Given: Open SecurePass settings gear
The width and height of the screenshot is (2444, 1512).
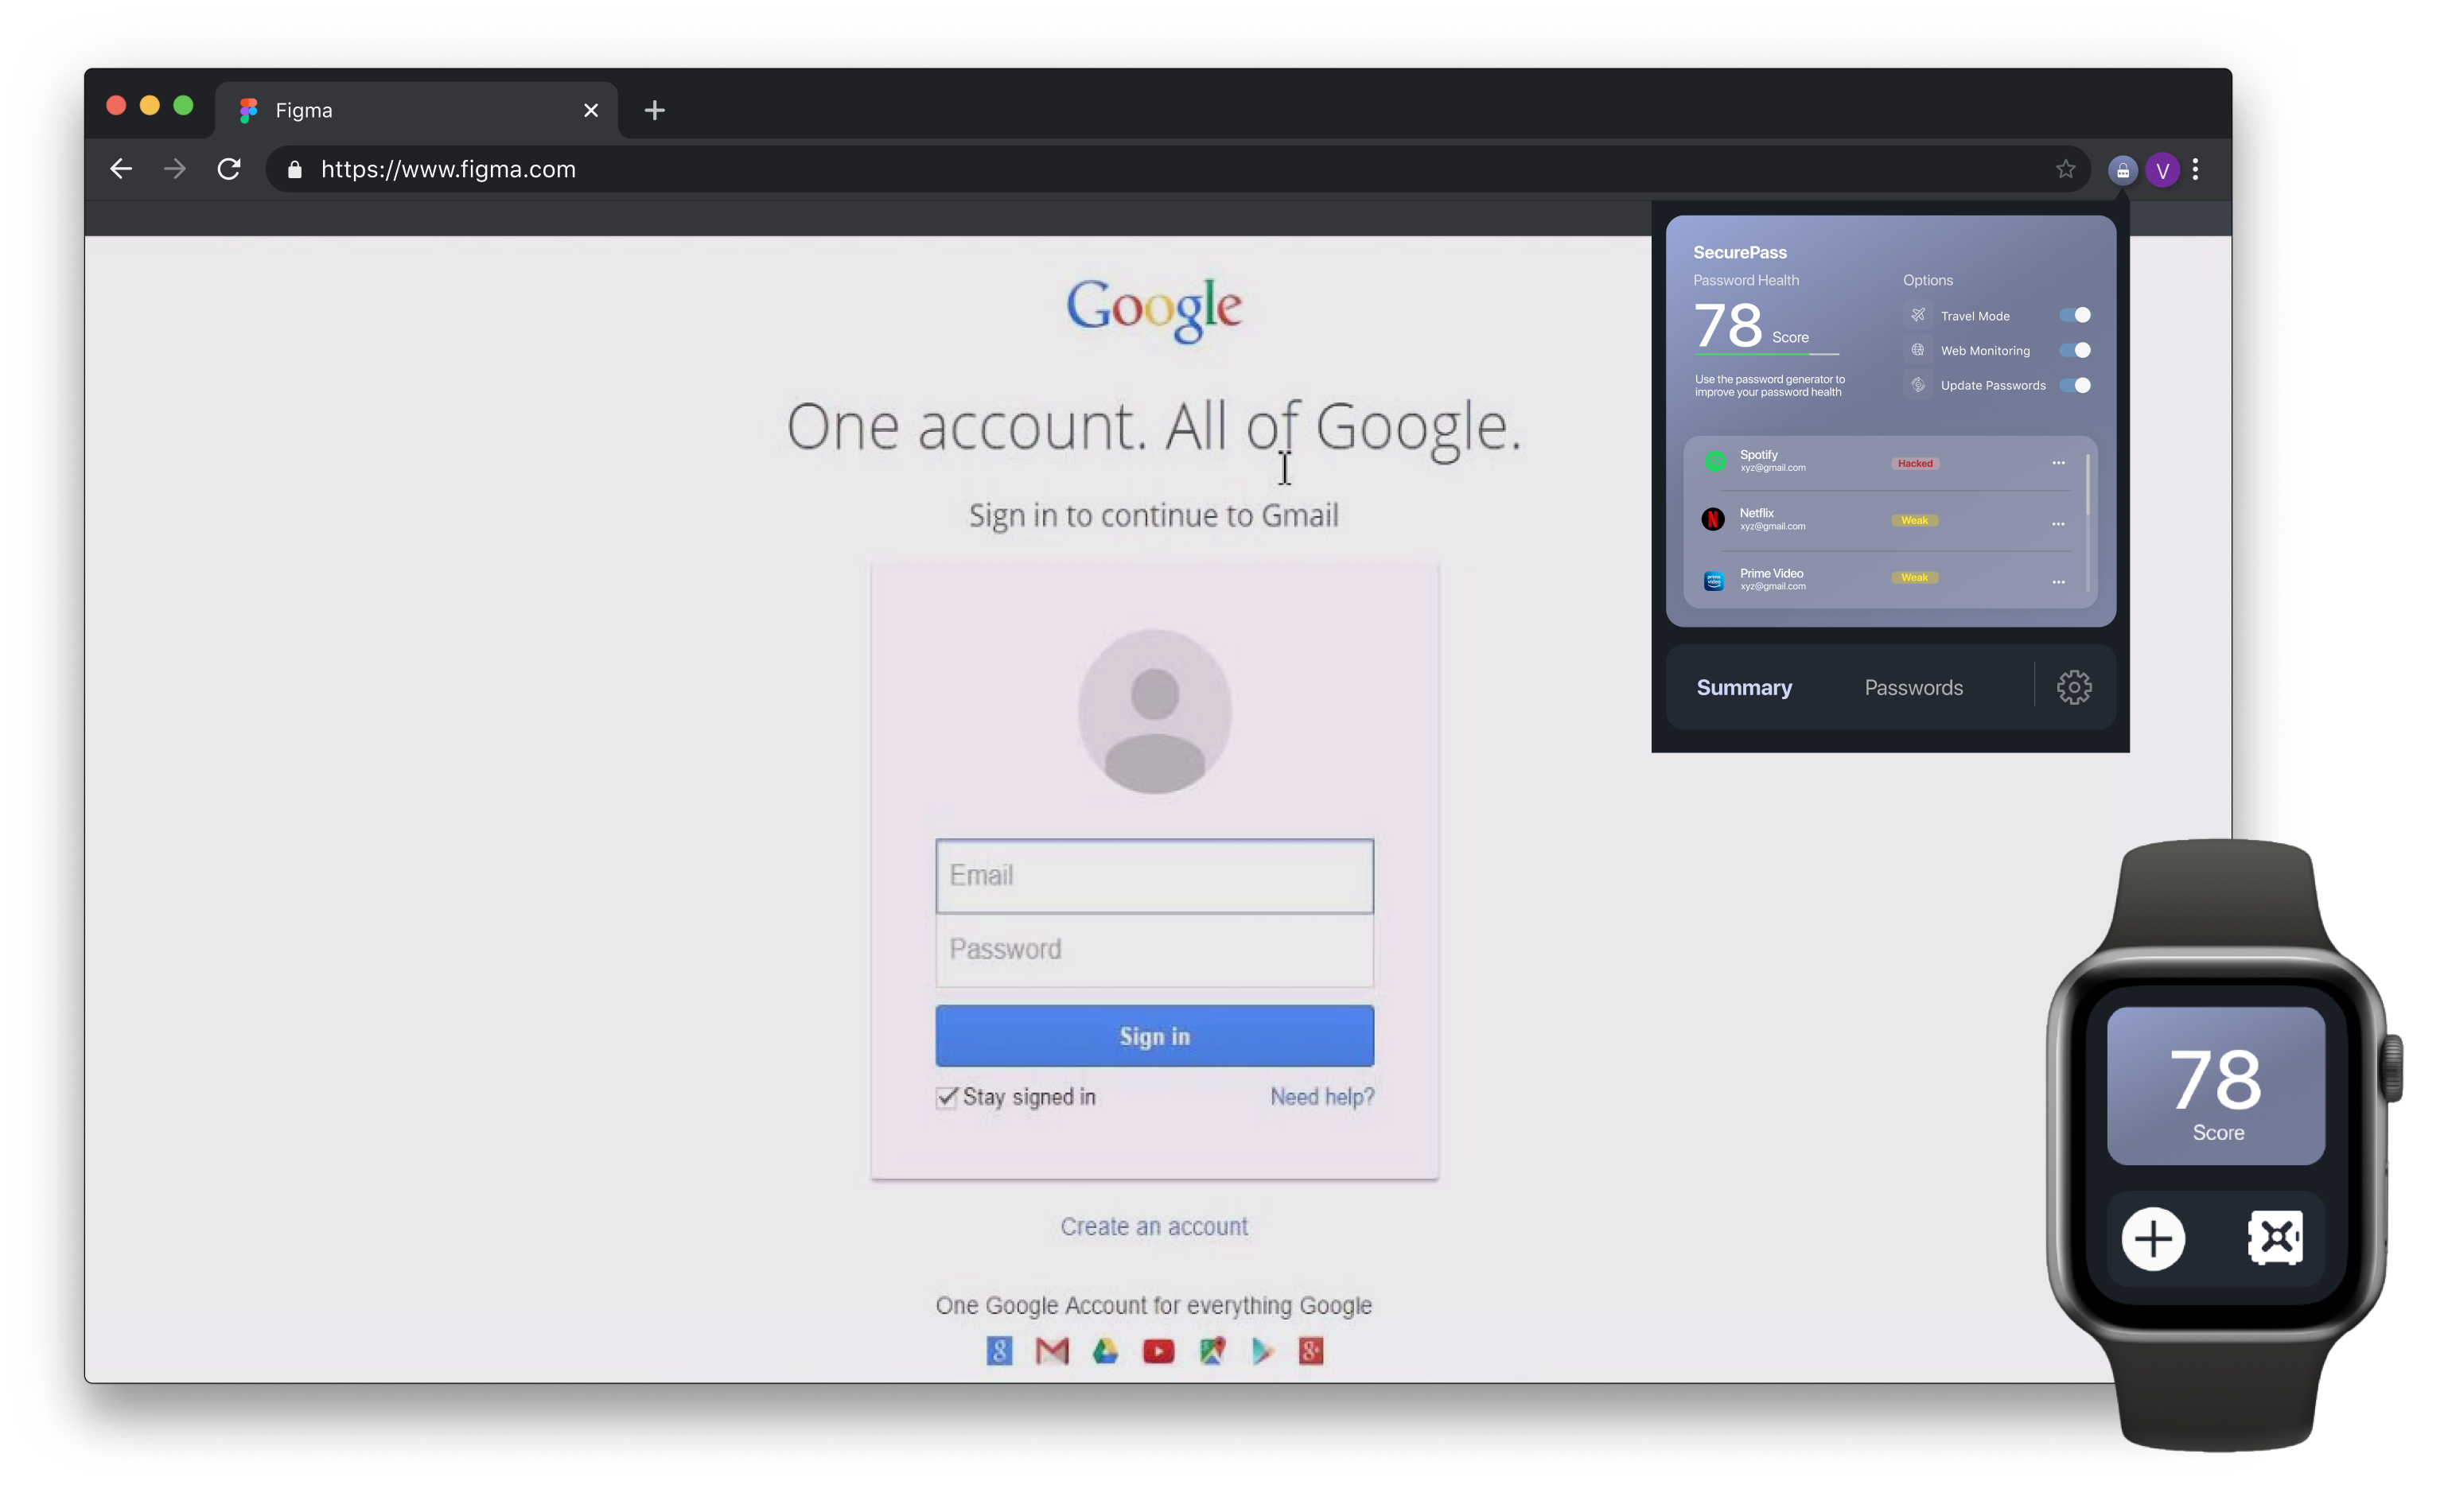Looking at the screenshot, I should point(2074,687).
